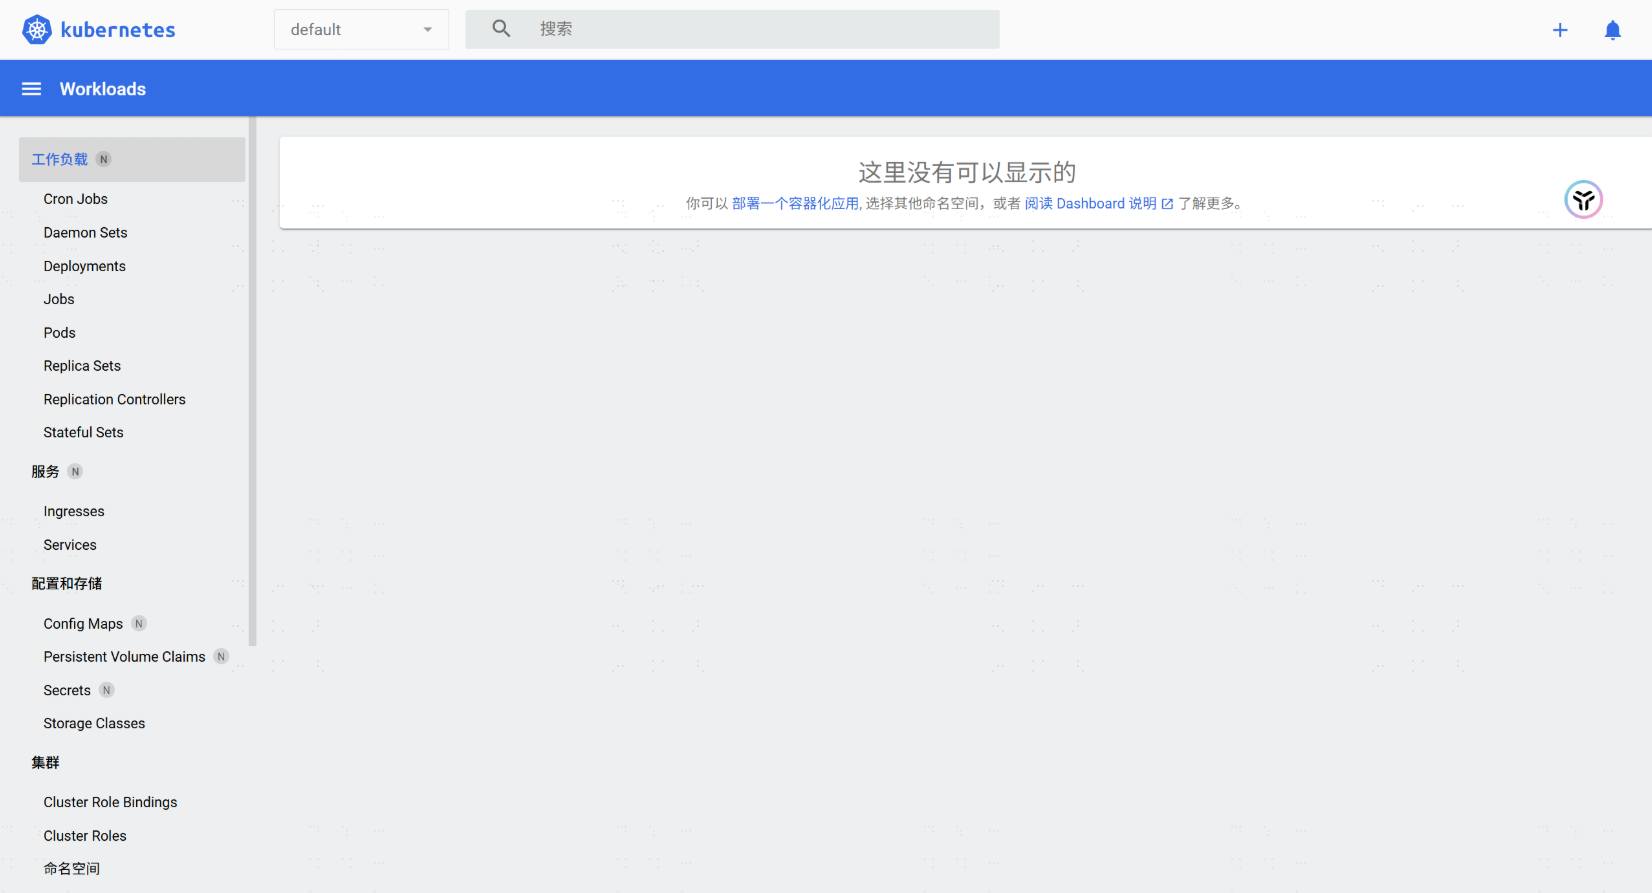
Task: Select 工作负载 in the sidebar
Action: point(60,159)
